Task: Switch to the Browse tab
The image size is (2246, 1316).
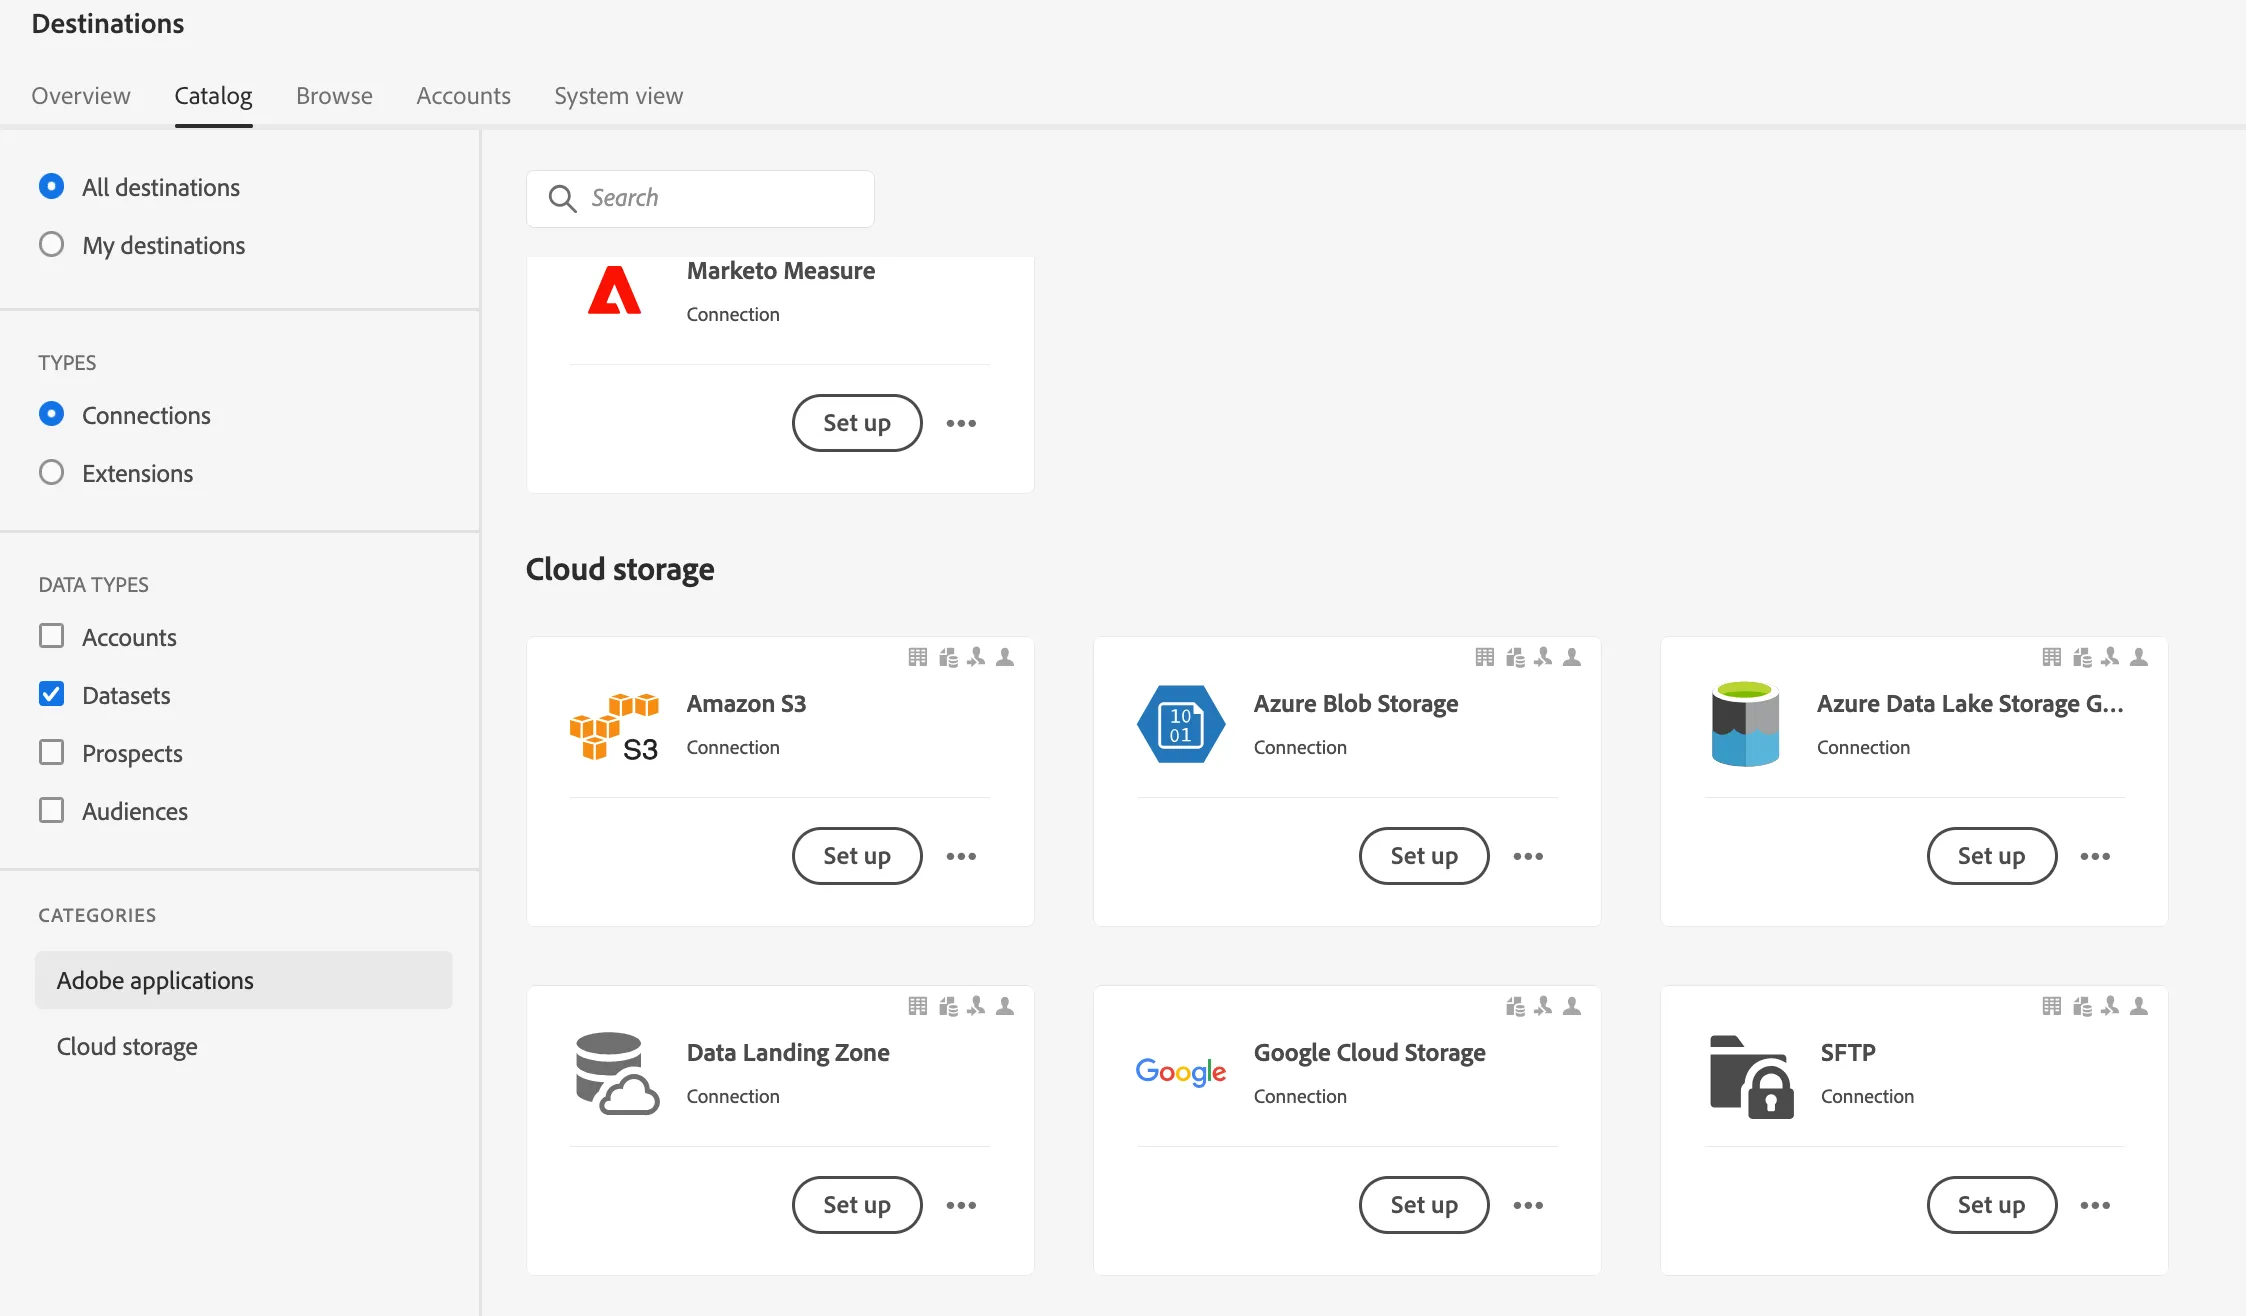Action: coord(334,96)
